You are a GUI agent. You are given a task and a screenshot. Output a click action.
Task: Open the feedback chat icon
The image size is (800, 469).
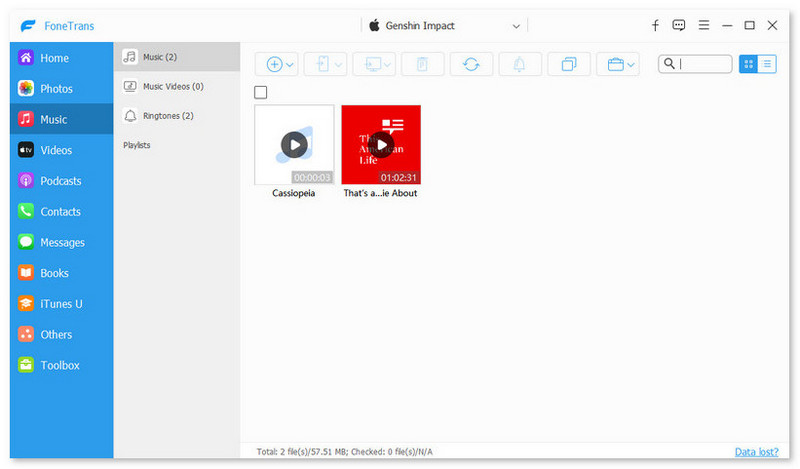[x=680, y=25]
